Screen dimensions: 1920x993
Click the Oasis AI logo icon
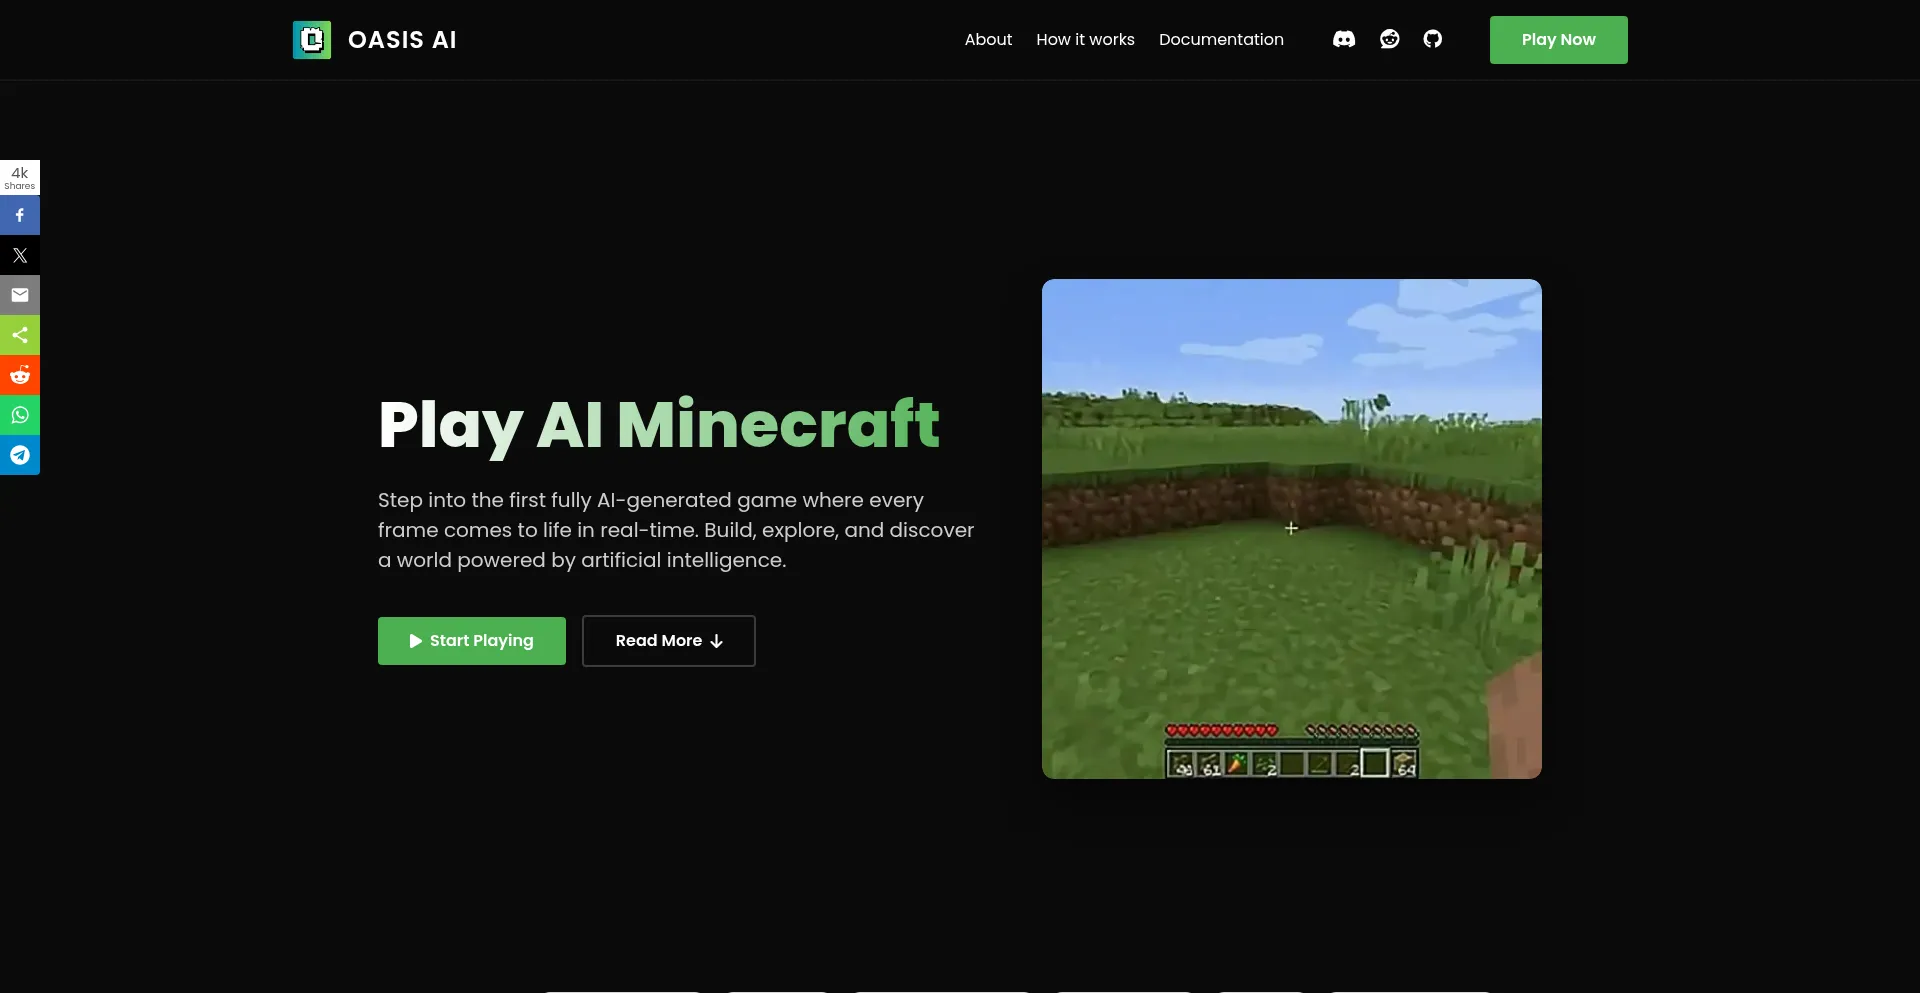pyautogui.click(x=312, y=40)
